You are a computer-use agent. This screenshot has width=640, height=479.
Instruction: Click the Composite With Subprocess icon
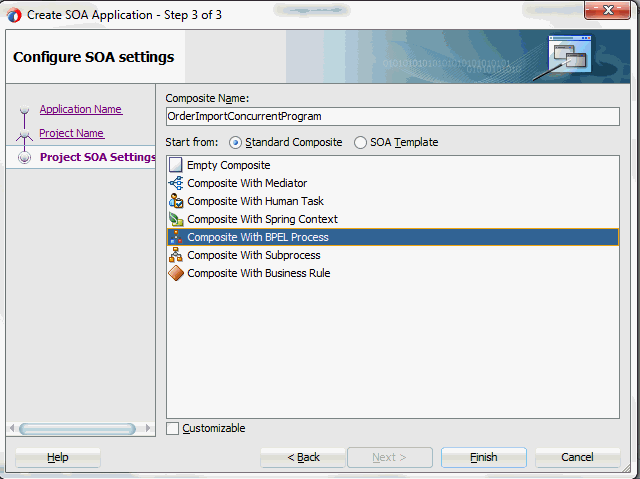[176, 255]
